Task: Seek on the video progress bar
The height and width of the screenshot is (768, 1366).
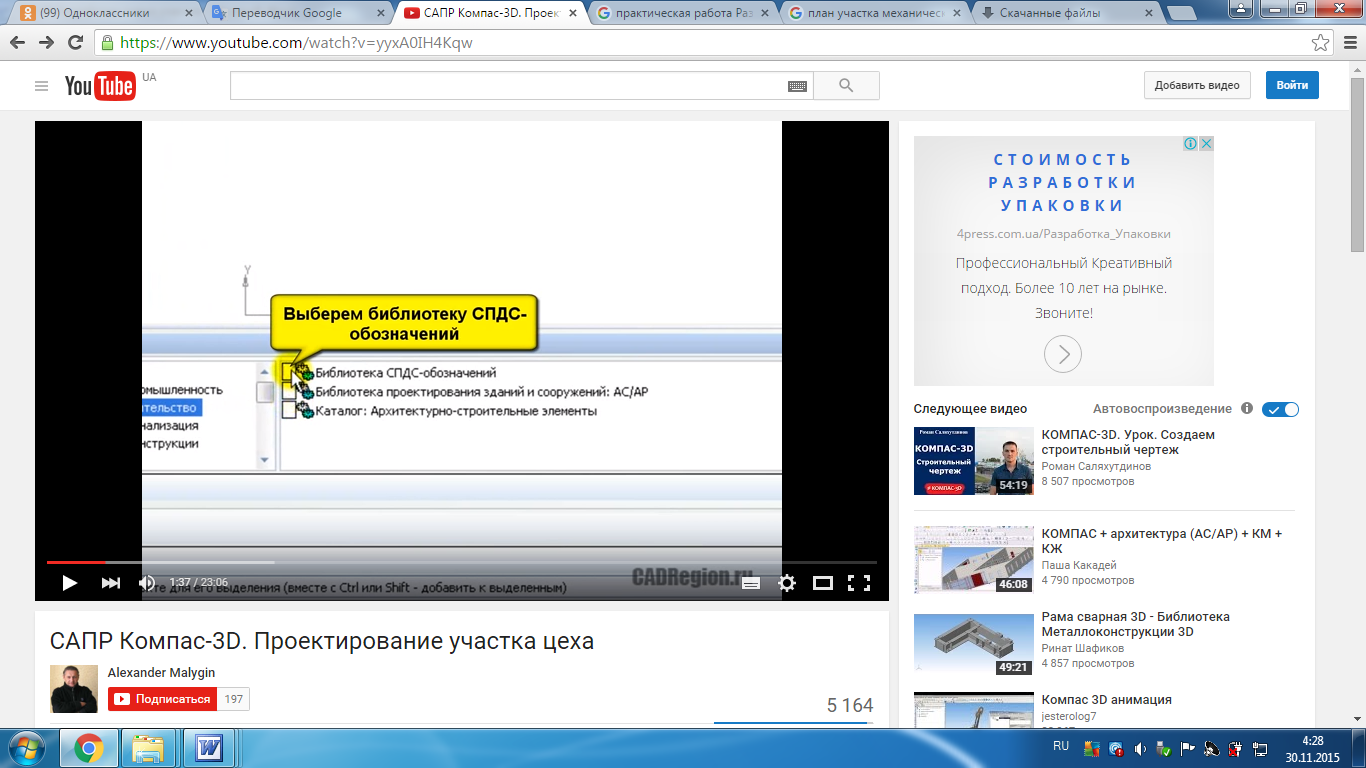Action: point(461,562)
